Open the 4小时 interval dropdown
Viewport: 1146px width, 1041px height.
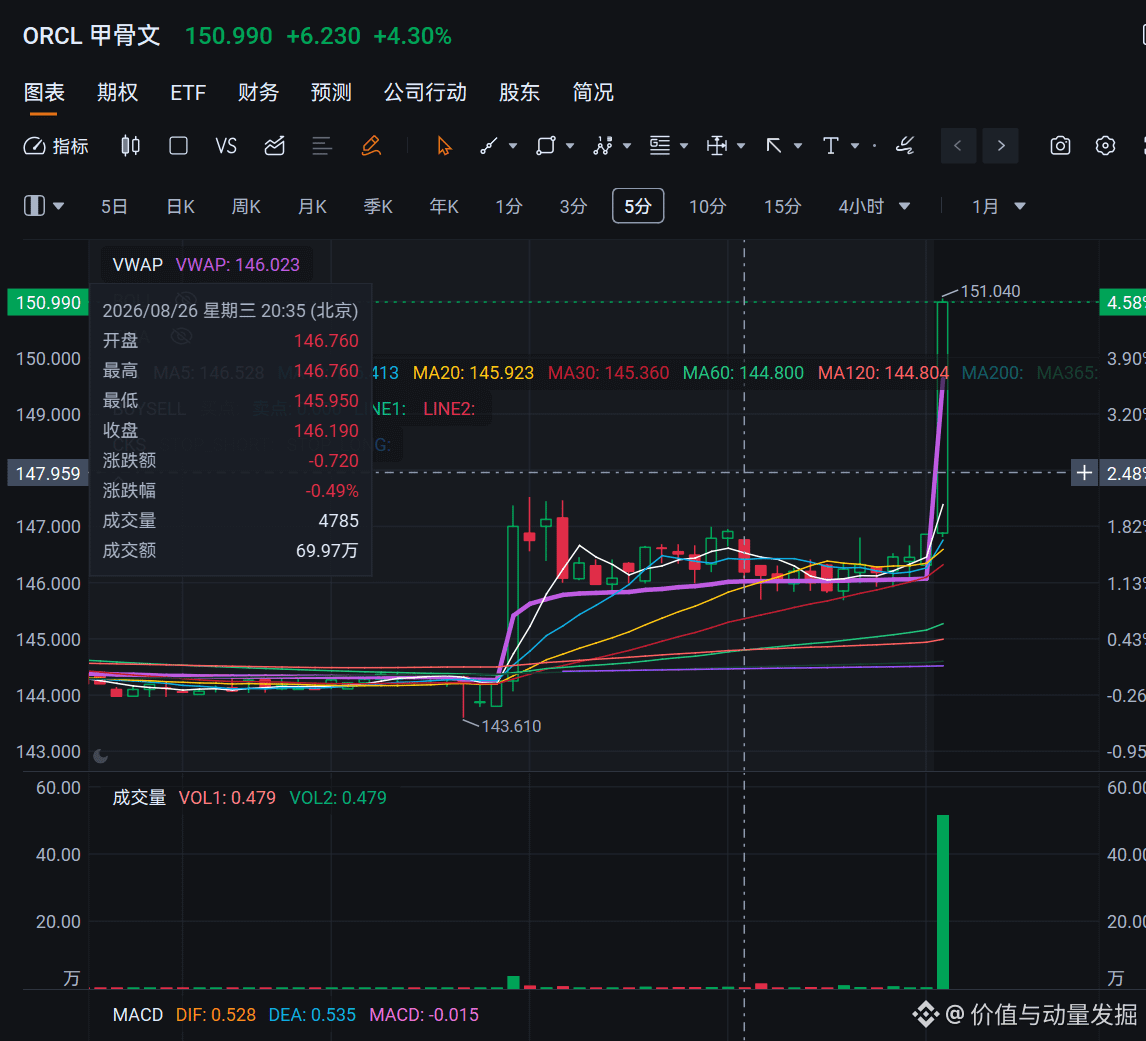874,207
